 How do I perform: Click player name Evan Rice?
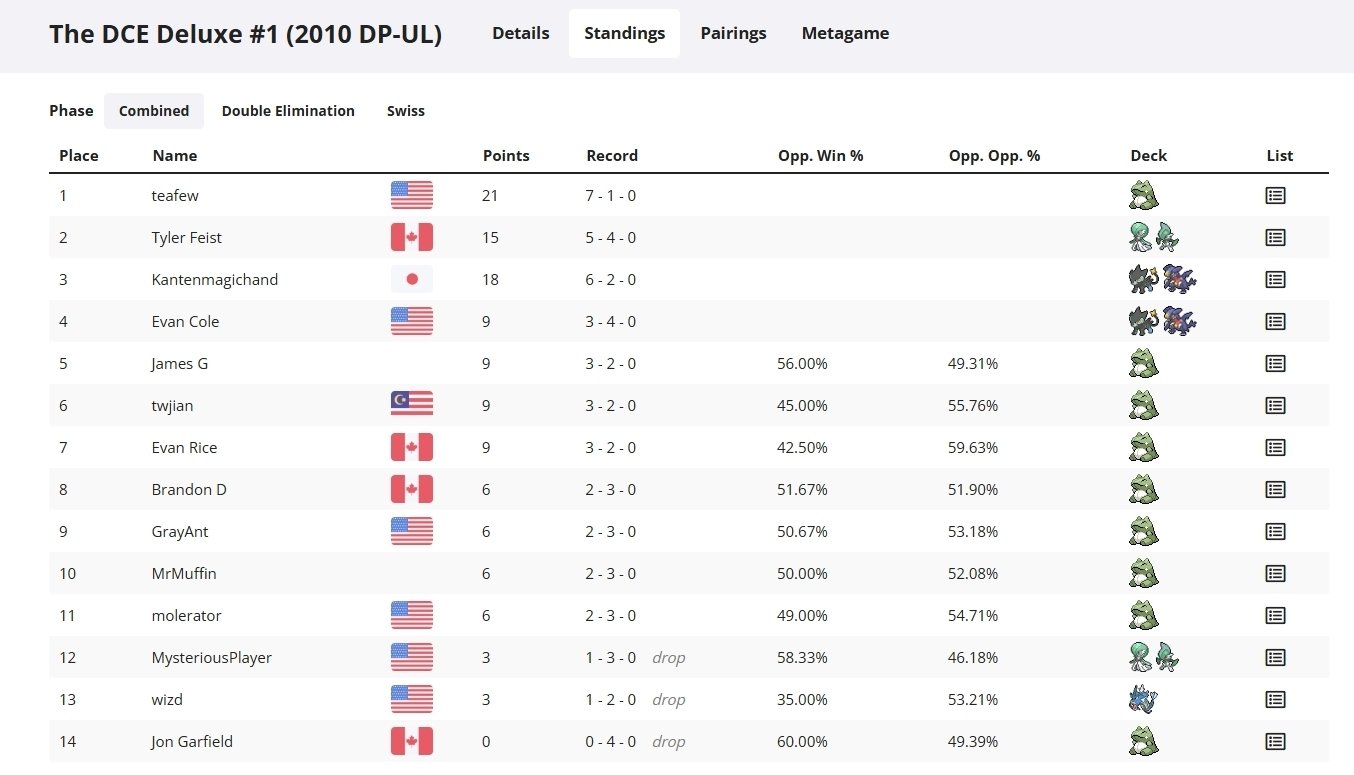184,448
